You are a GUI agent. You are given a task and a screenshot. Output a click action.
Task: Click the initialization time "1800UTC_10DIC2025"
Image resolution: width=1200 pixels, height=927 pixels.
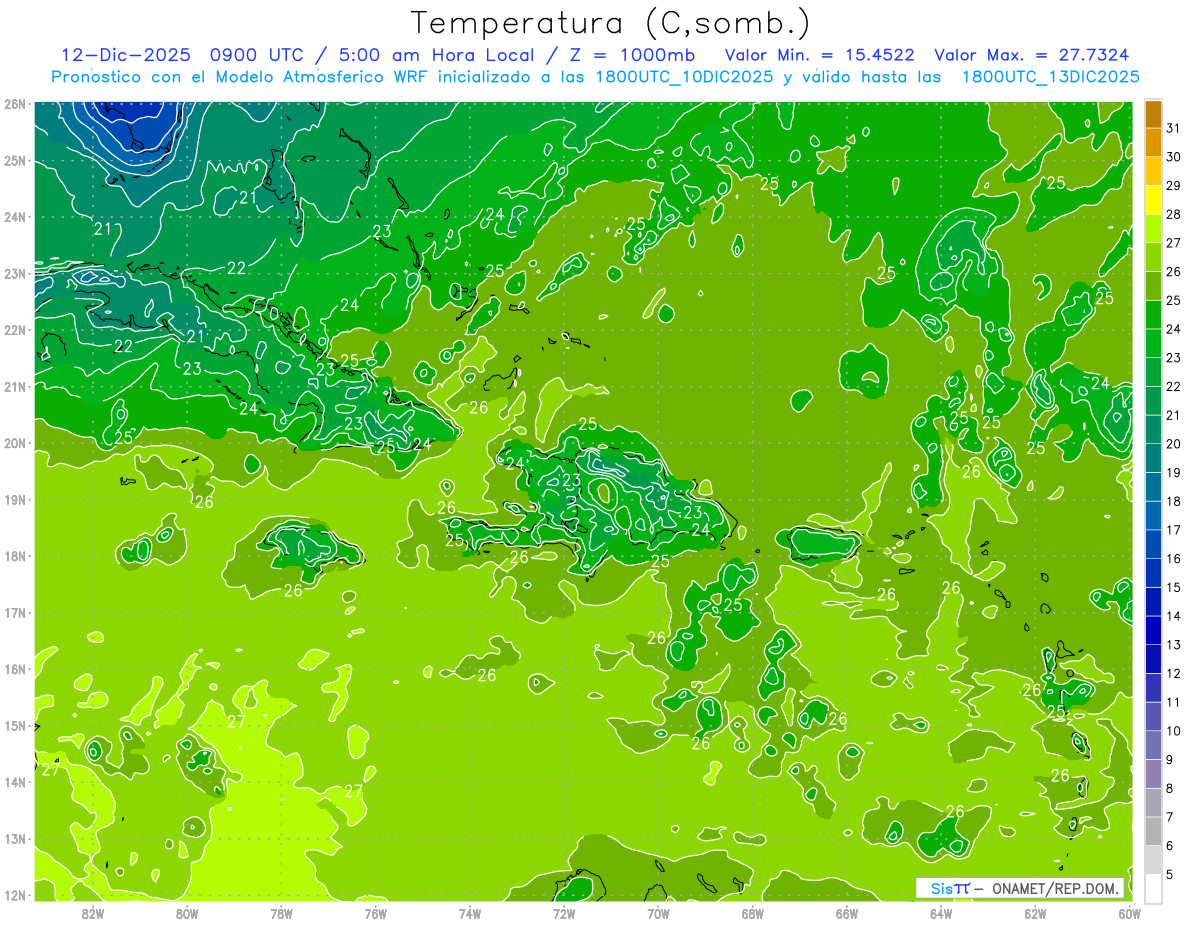(682, 77)
